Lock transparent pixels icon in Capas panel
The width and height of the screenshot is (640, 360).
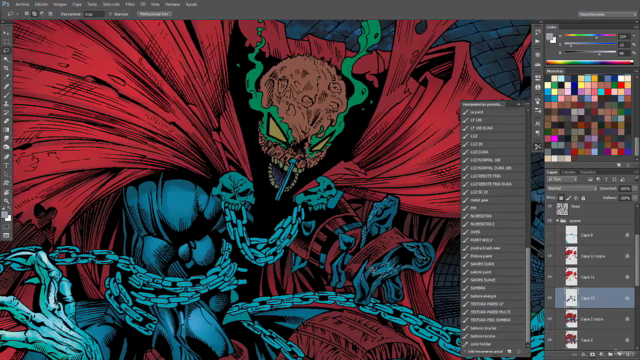[x=561, y=198]
